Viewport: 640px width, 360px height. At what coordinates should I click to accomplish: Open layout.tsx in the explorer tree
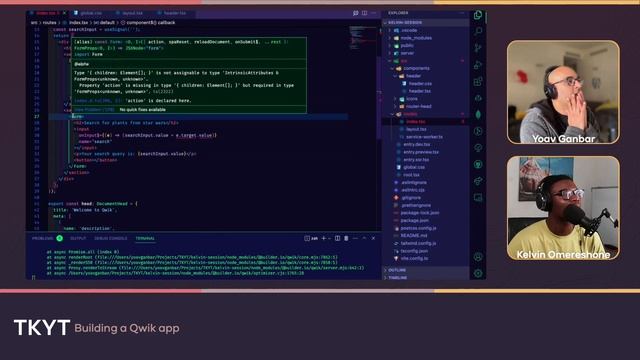click(416, 129)
